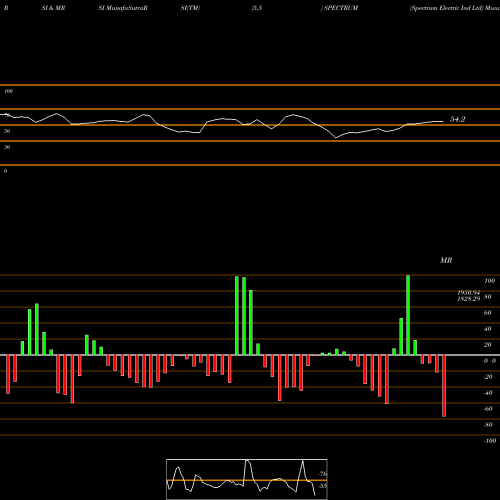Click the MR axis label -100
The image size is (500, 500).
490,441
